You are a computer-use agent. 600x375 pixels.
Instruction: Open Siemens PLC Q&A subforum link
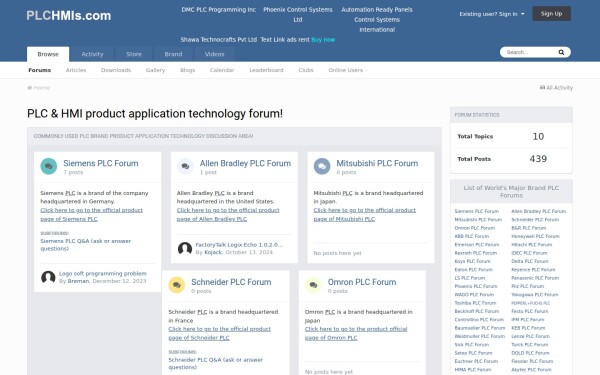[85, 245]
